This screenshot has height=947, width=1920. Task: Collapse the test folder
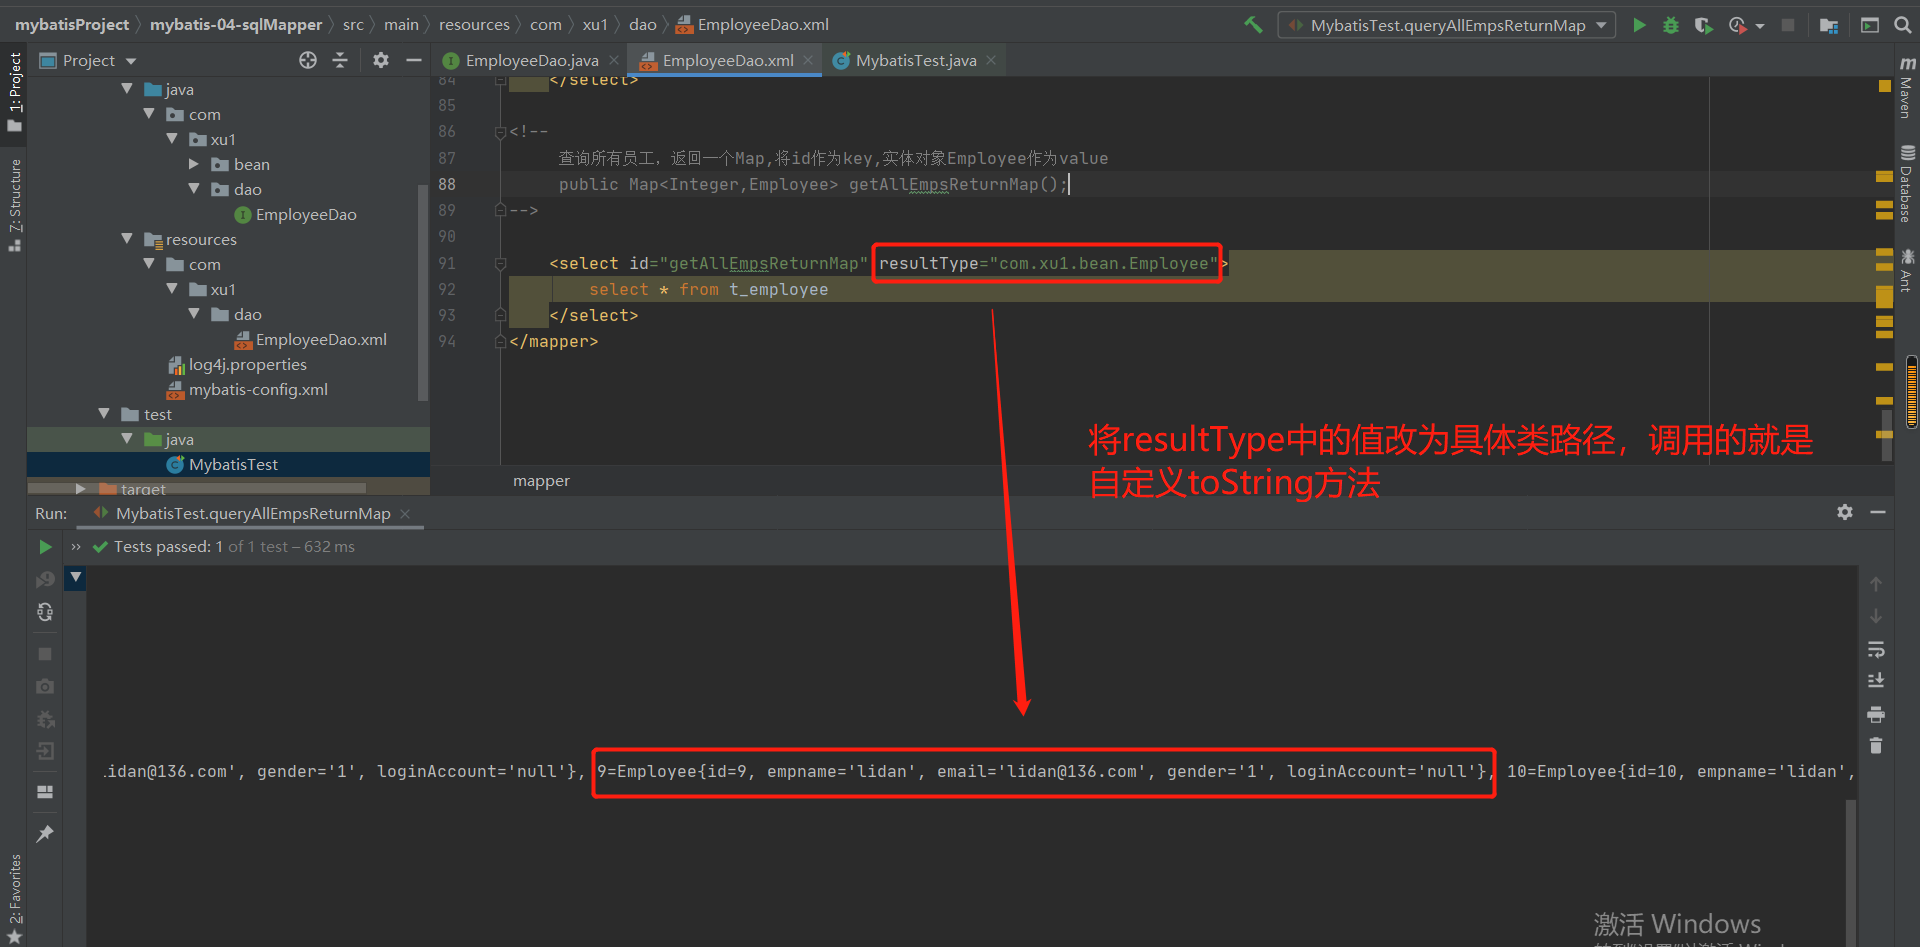tap(104, 414)
